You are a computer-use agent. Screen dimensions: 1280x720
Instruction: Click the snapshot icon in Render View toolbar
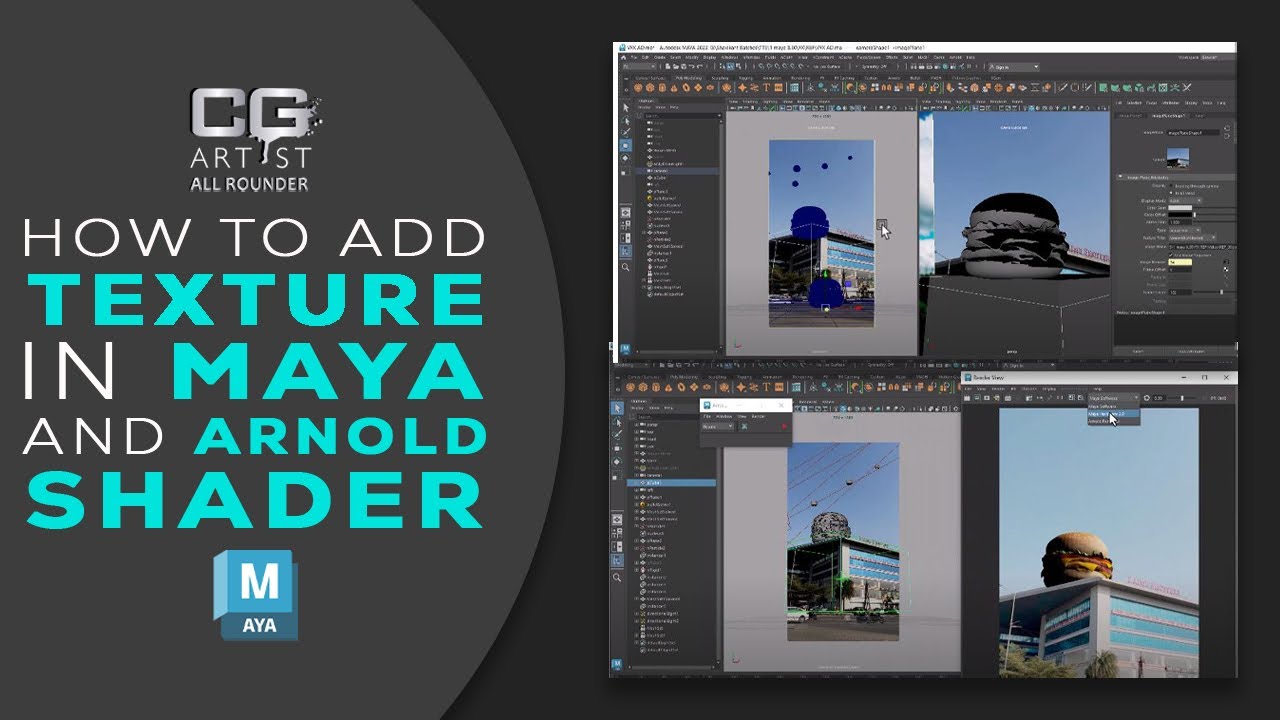tap(987, 398)
